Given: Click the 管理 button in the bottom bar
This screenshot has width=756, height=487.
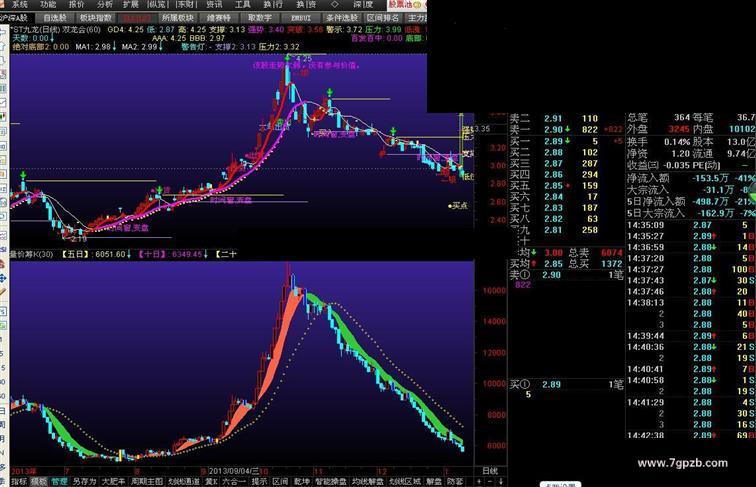Looking at the screenshot, I should point(59,481).
